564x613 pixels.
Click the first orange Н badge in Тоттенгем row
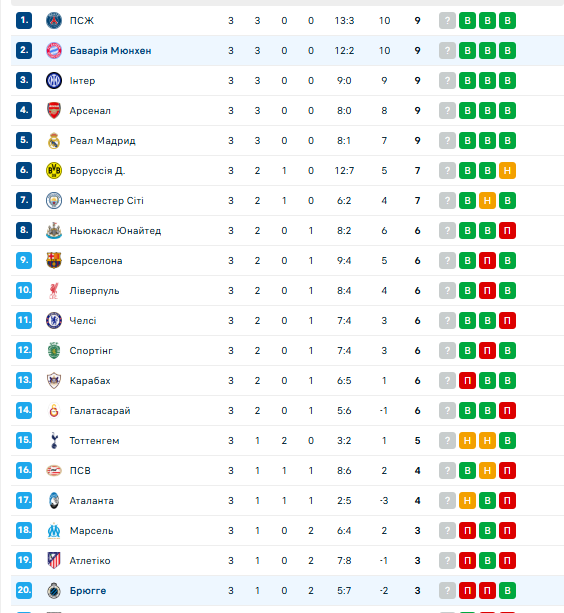coord(467,441)
